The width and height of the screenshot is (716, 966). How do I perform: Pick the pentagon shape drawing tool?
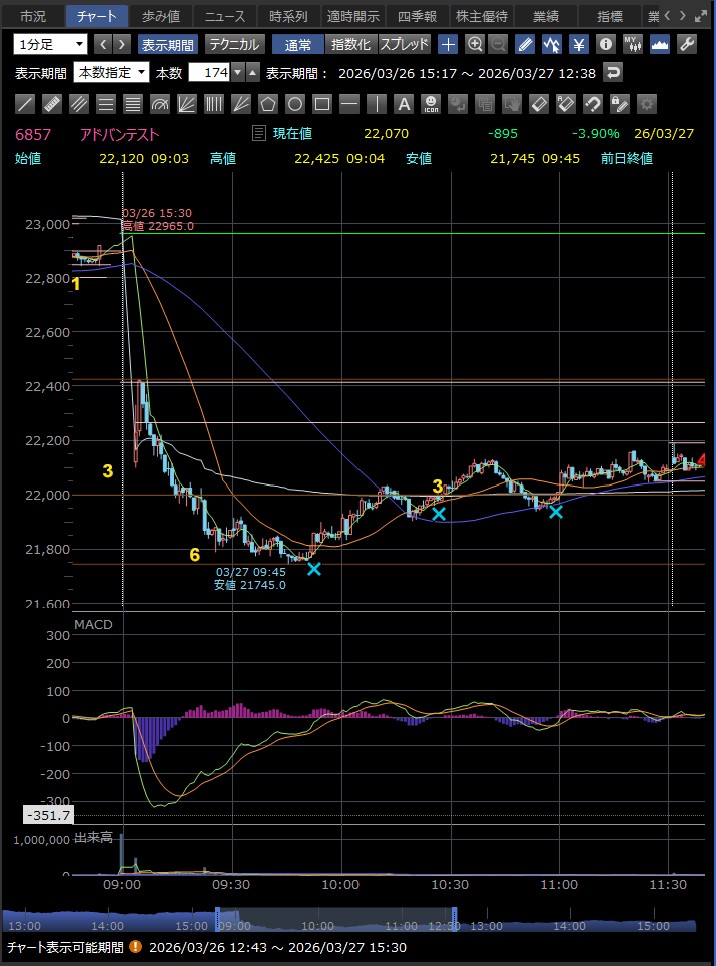tap(267, 104)
